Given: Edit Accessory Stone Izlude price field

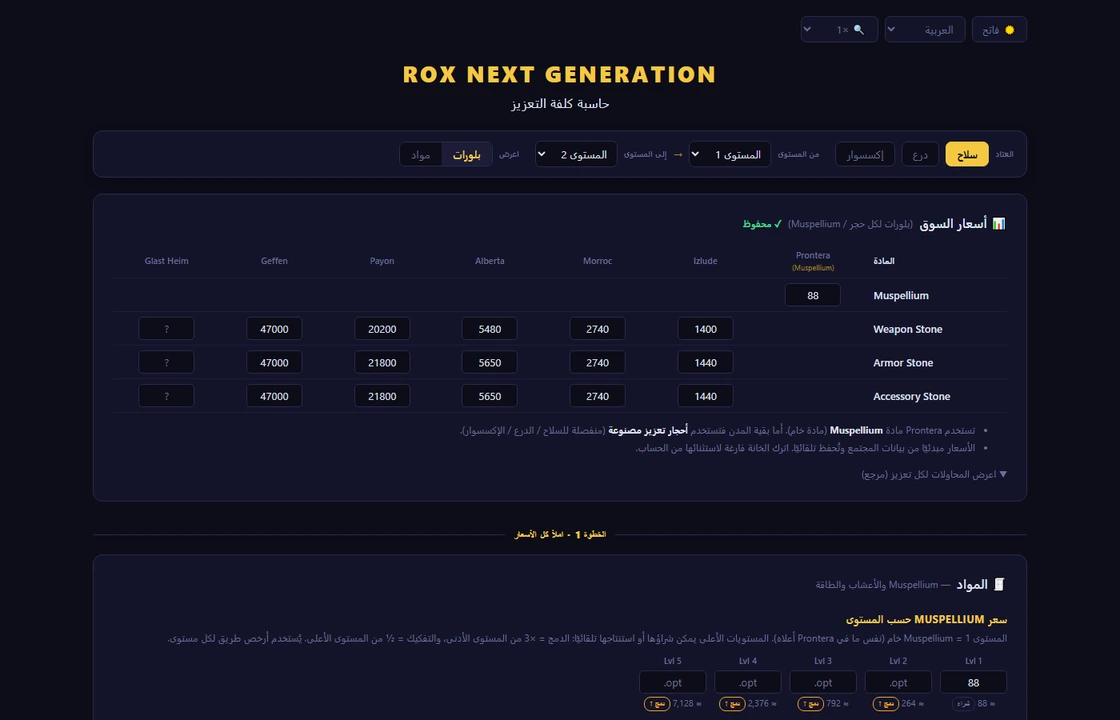Looking at the screenshot, I should [x=705, y=396].
